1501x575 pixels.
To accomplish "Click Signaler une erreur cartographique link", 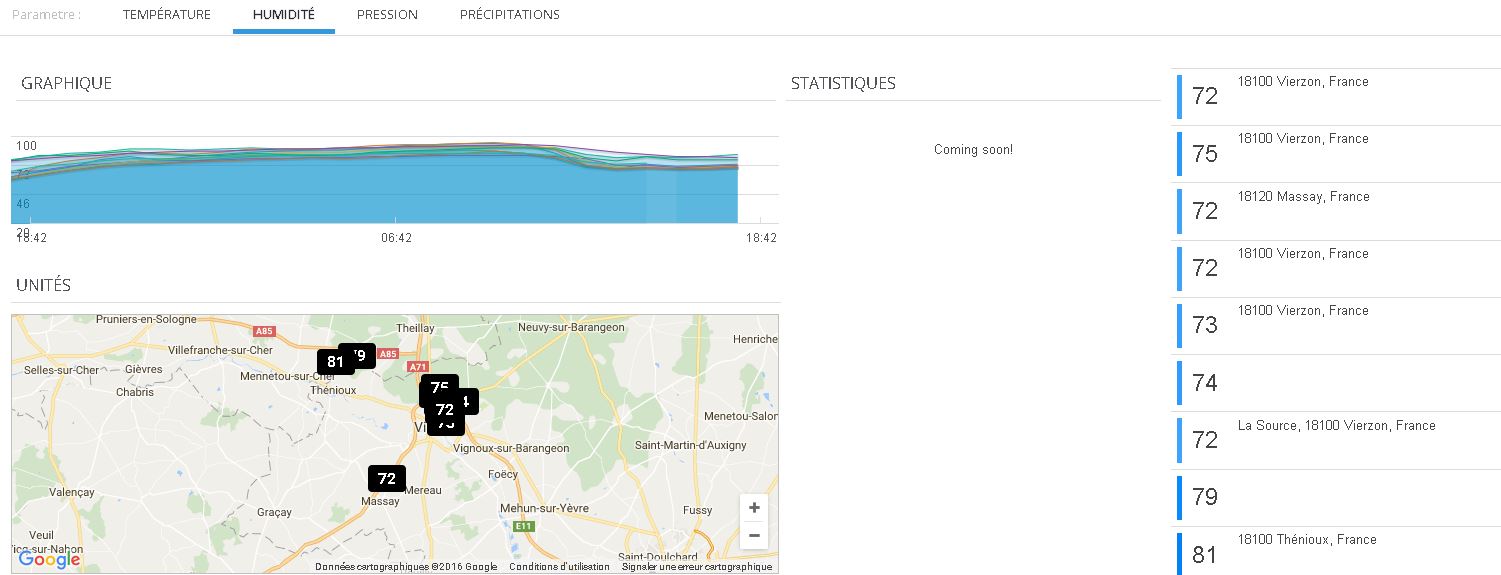I will coord(697,567).
